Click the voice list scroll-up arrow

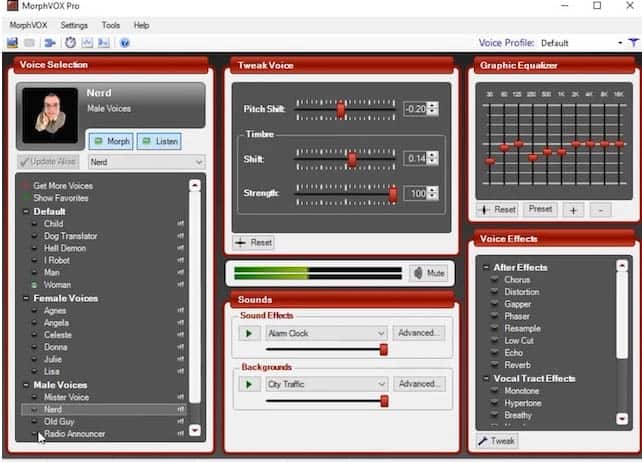[195, 186]
